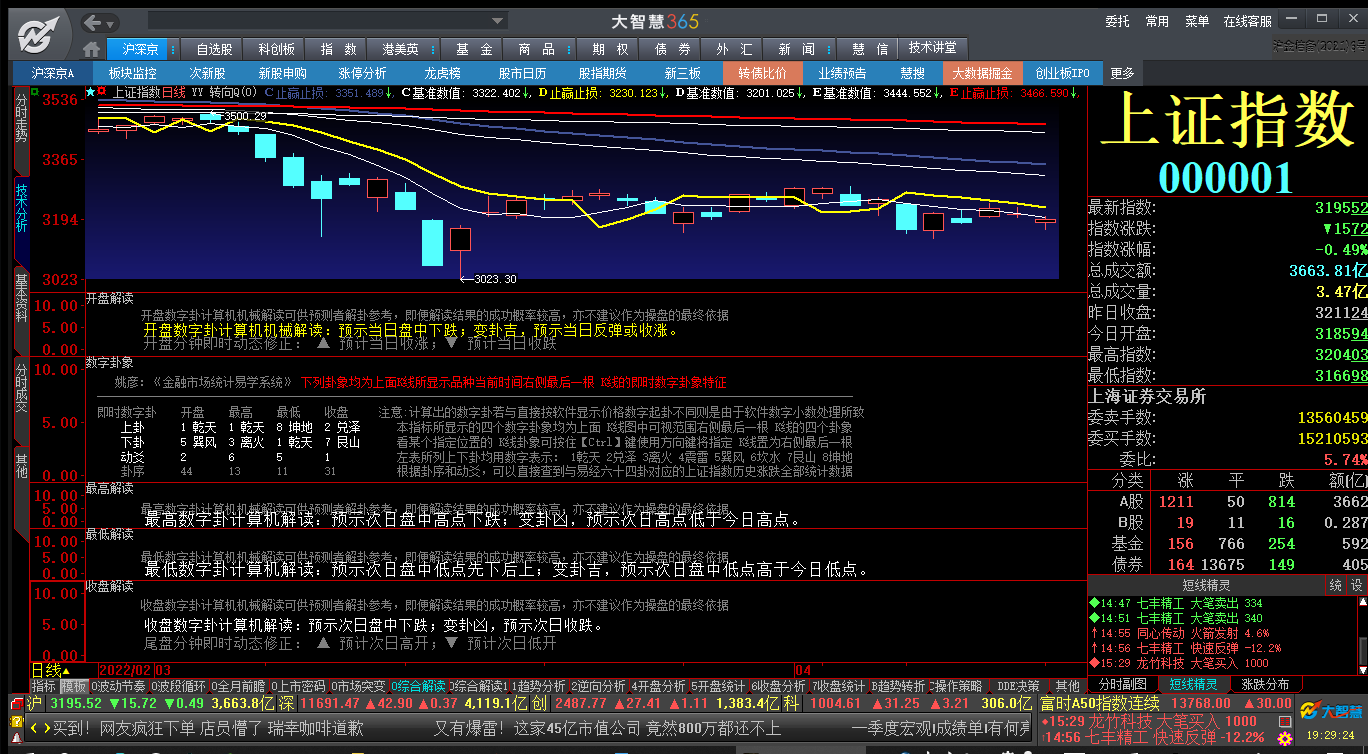Click 次新股 in the sub toolbar

click(x=208, y=73)
